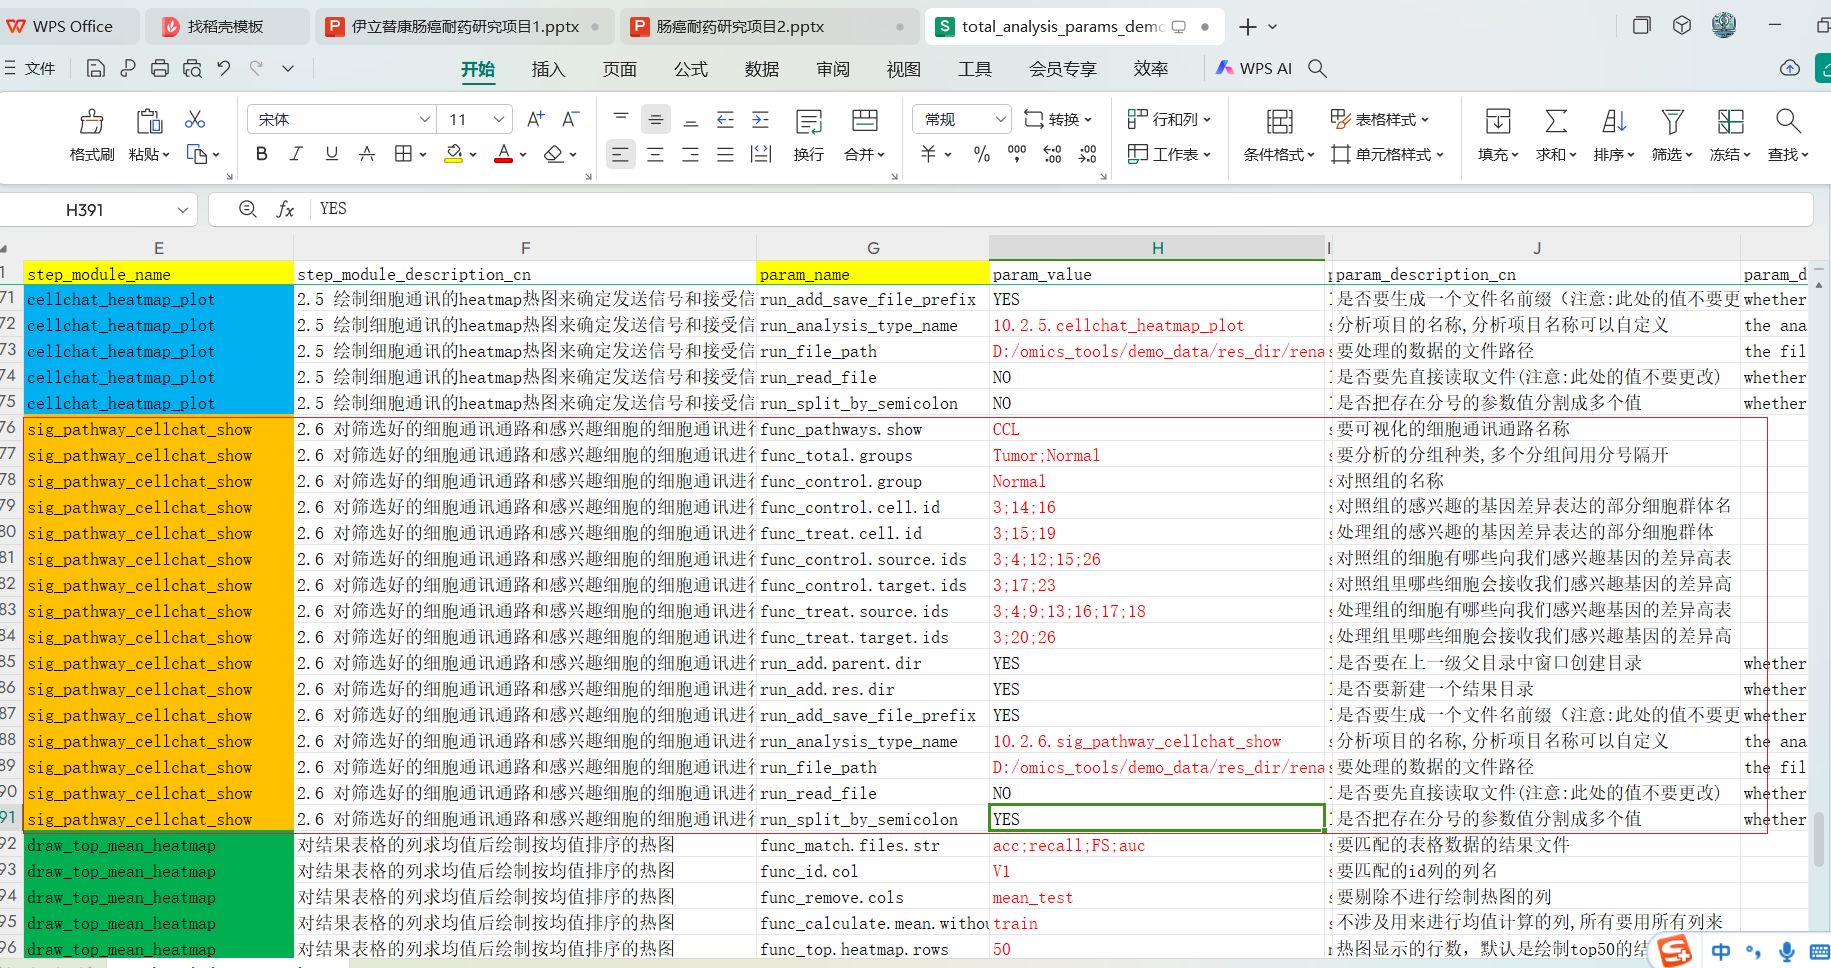This screenshot has height=968, width=1831.
Task: Decrease font size with A- icon
Action: coord(570,119)
